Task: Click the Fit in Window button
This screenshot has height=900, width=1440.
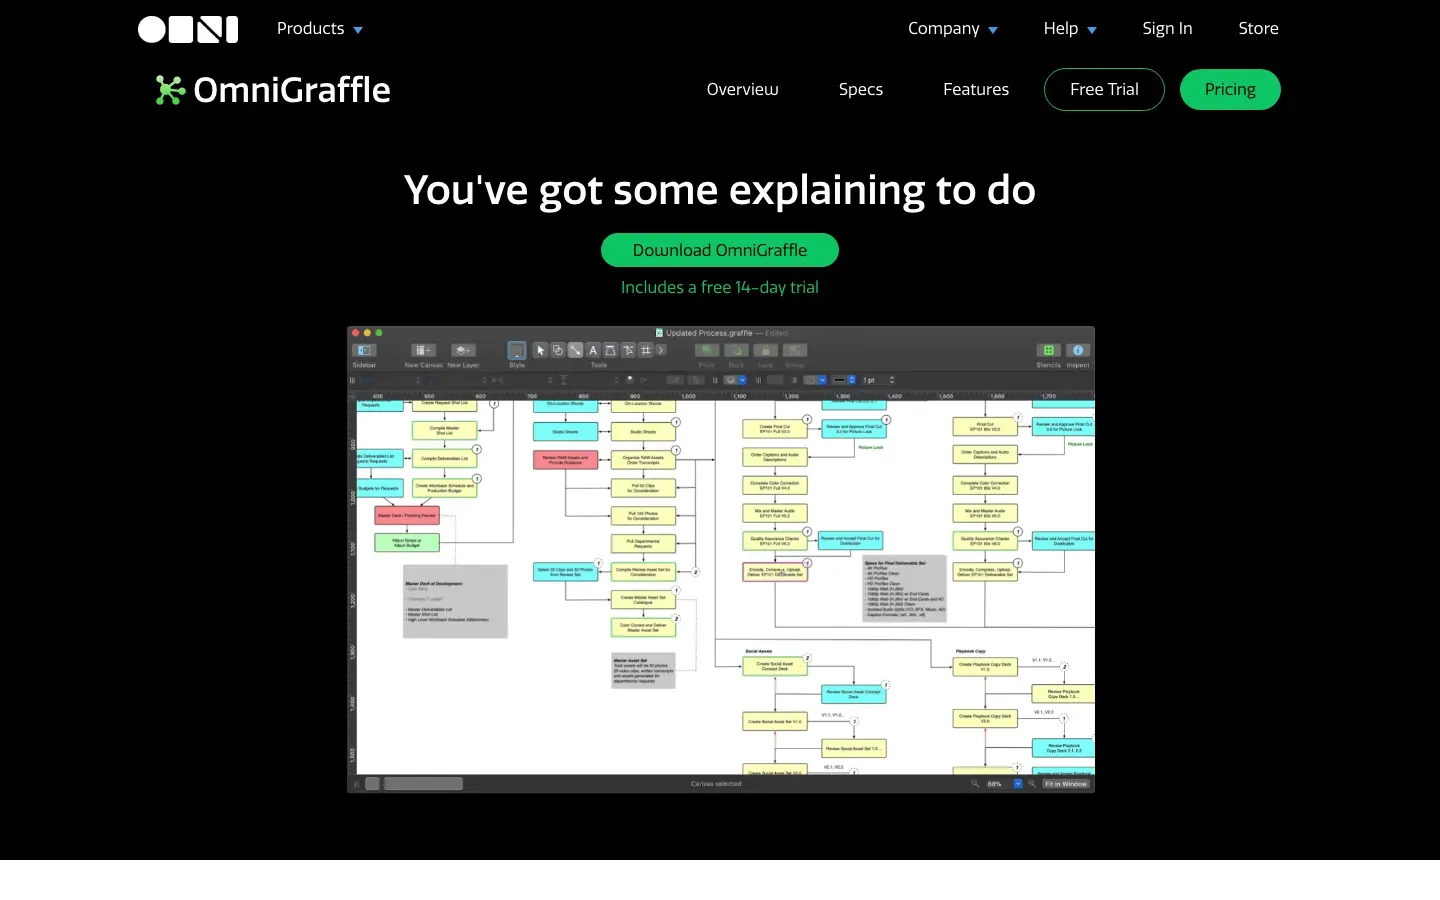Action: [x=1066, y=784]
